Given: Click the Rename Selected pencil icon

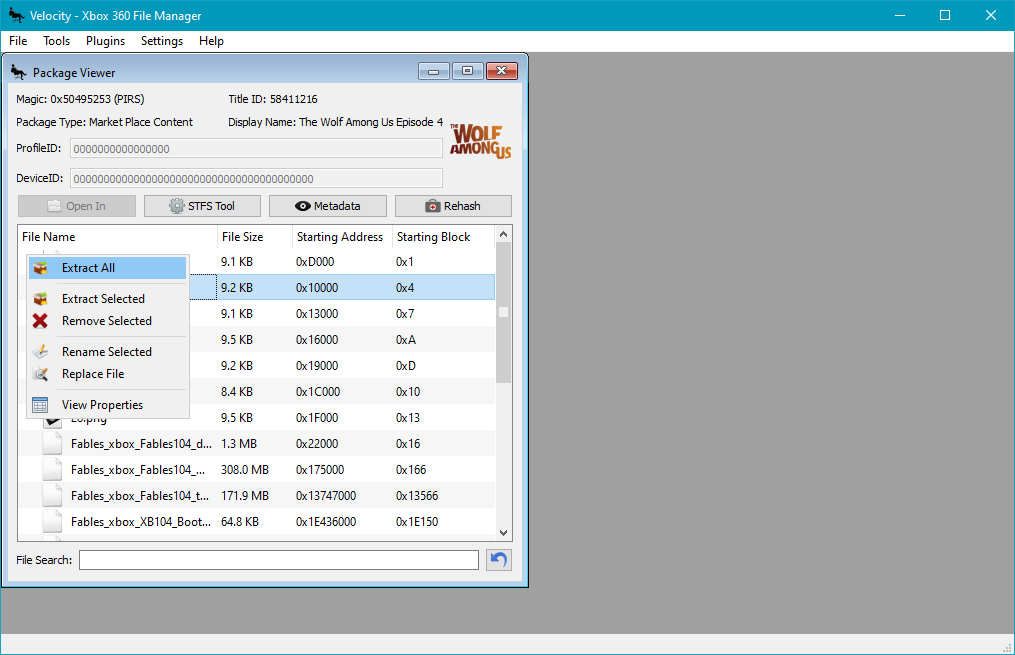Looking at the screenshot, I should 40,352.
